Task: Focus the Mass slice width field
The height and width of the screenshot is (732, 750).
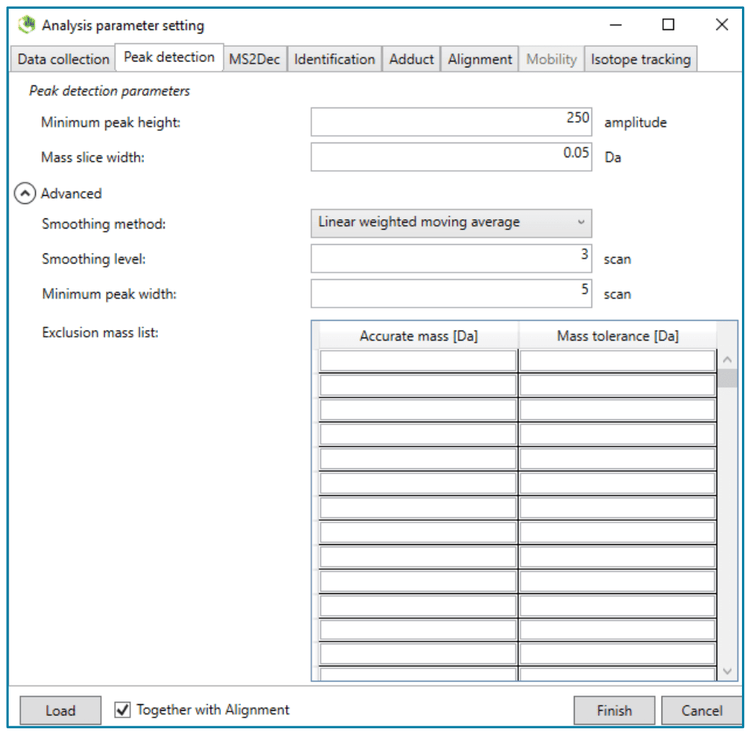Action: point(451,157)
